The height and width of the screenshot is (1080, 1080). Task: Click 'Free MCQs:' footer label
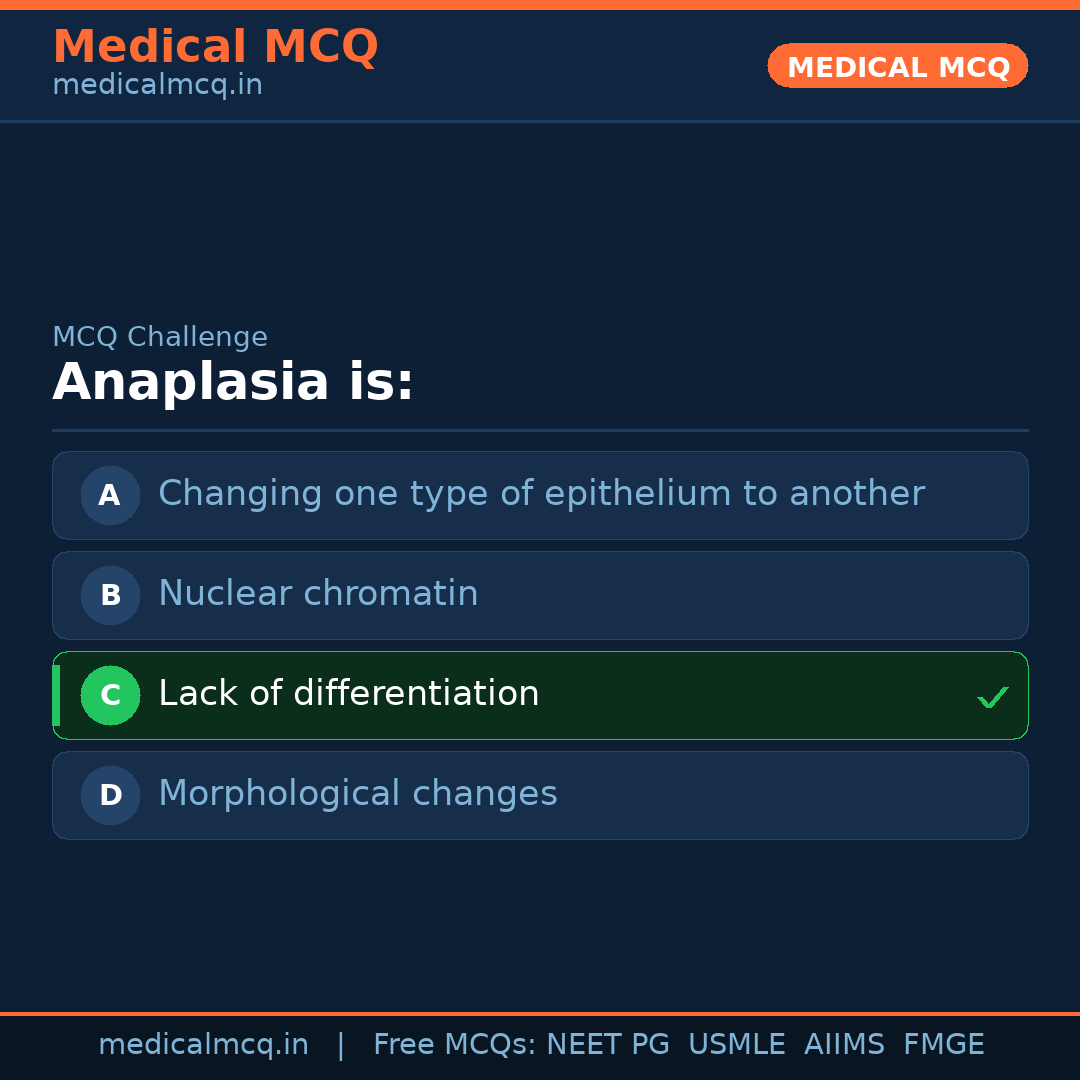pyautogui.click(x=455, y=1045)
